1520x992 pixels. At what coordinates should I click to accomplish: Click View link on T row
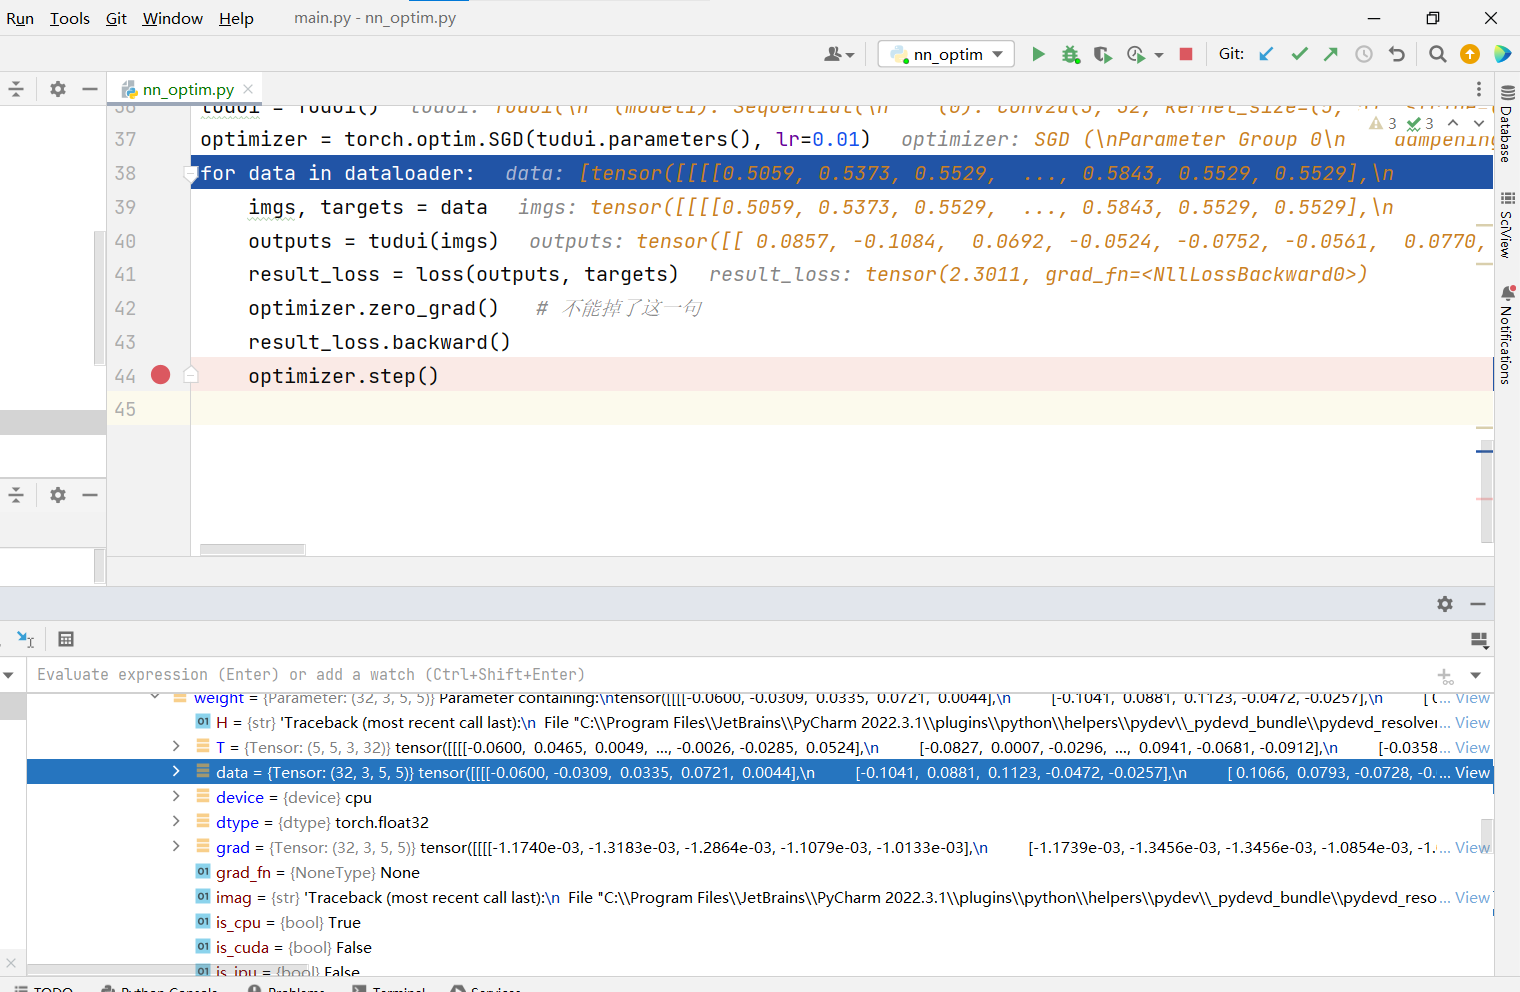[x=1472, y=747]
